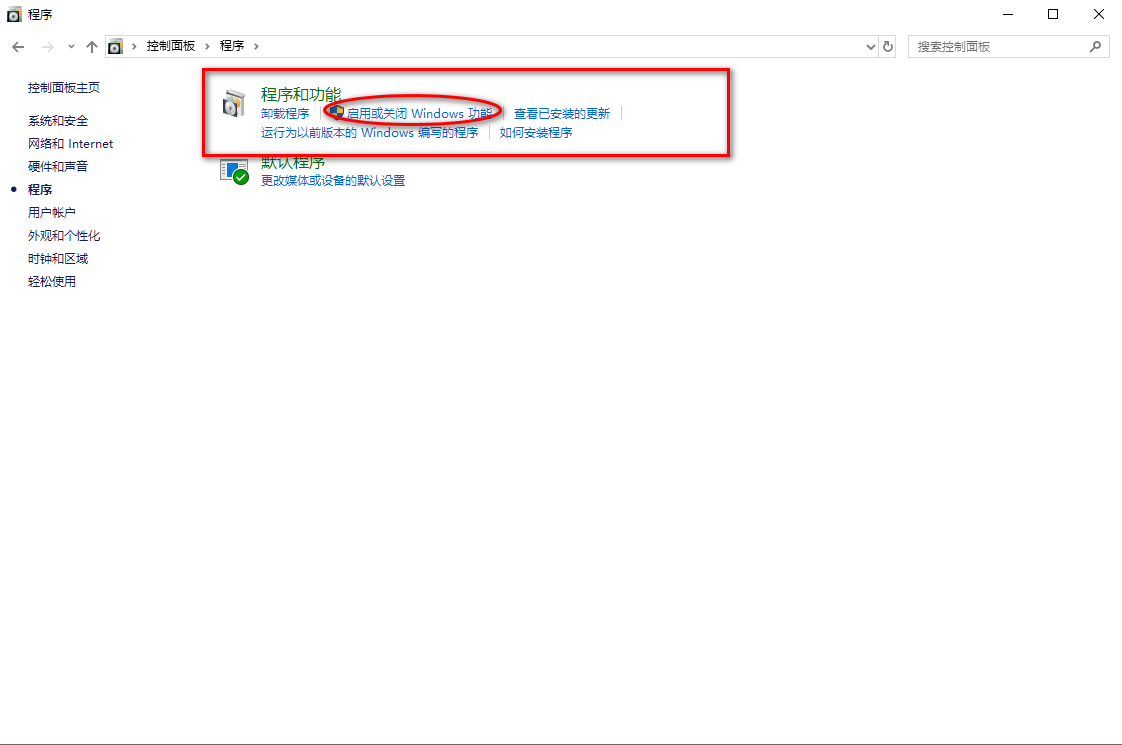Viewport: 1122px width, 745px height.
Task: Open 轻松使用 category
Action: tap(52, 281)
